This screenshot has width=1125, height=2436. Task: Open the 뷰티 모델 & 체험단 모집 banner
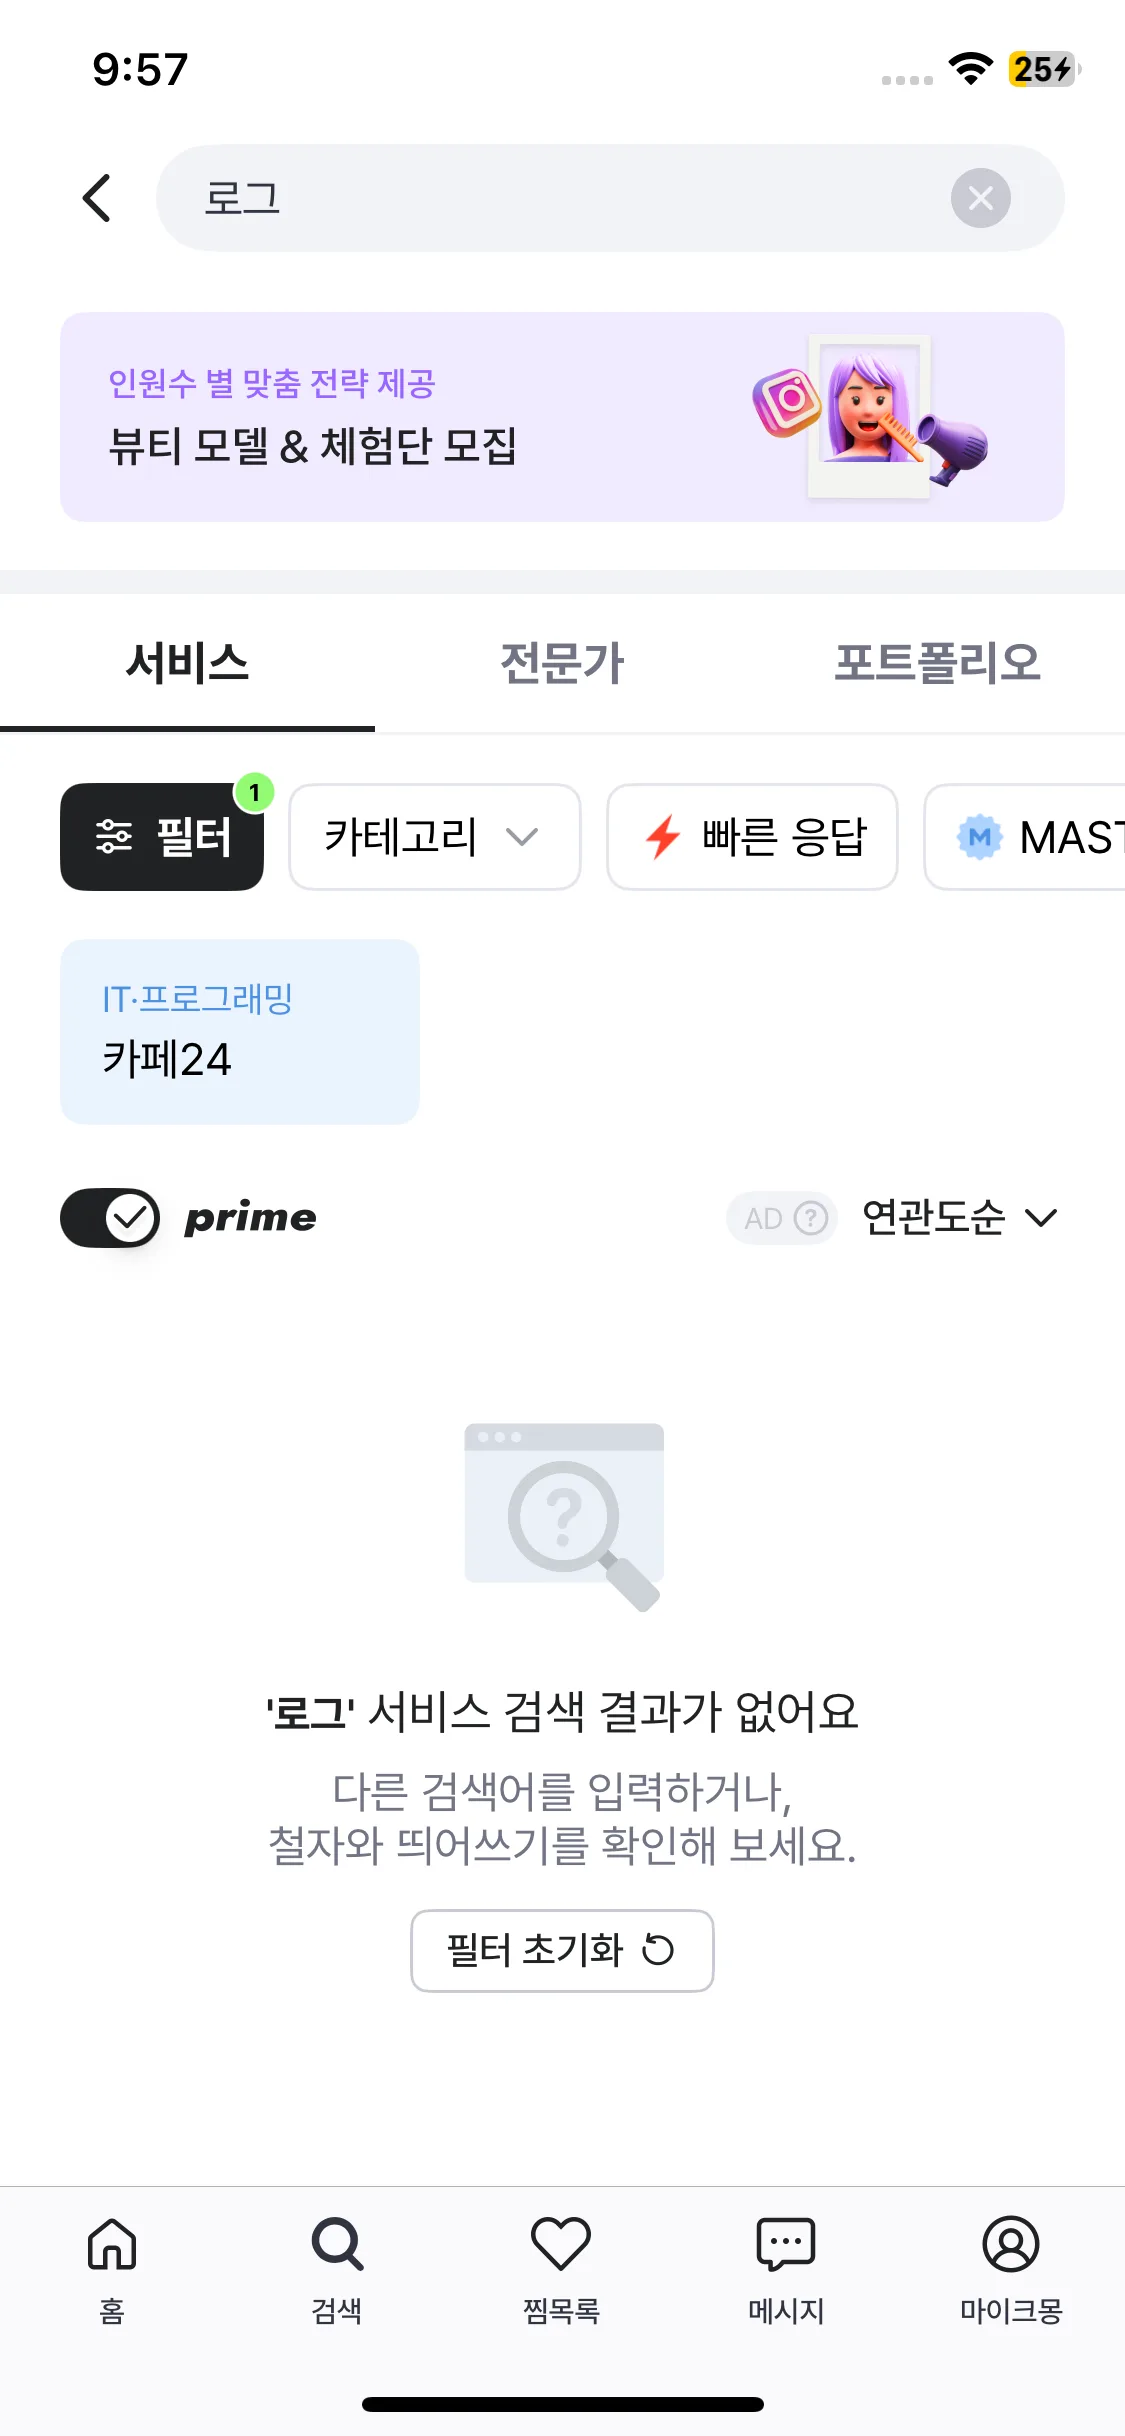click(x=562, y=417)
